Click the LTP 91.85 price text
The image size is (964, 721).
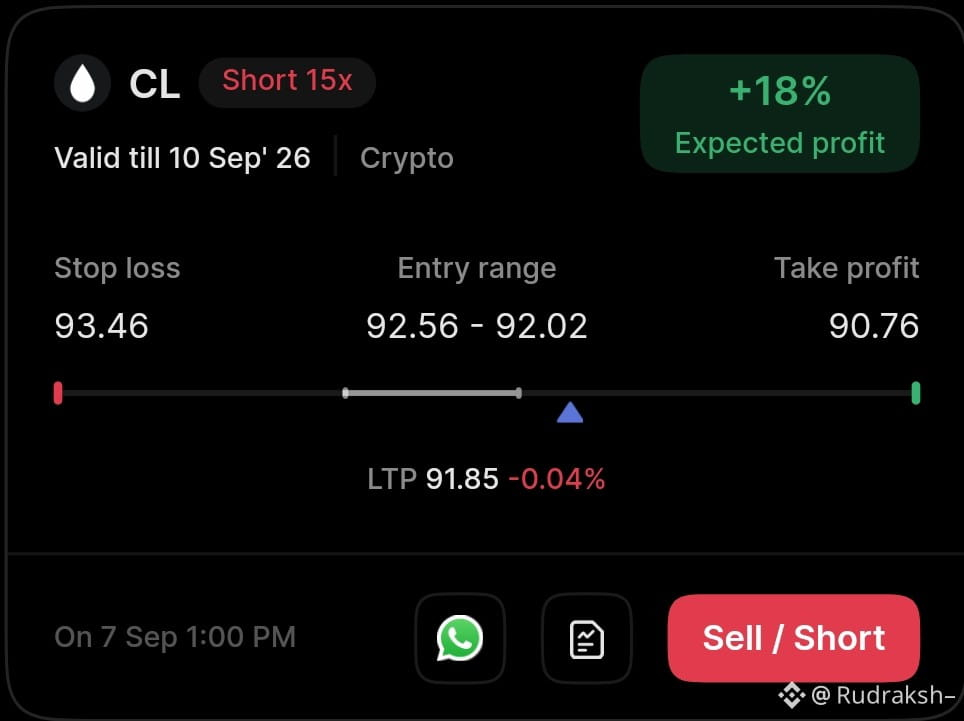click(x=433, y=479)
